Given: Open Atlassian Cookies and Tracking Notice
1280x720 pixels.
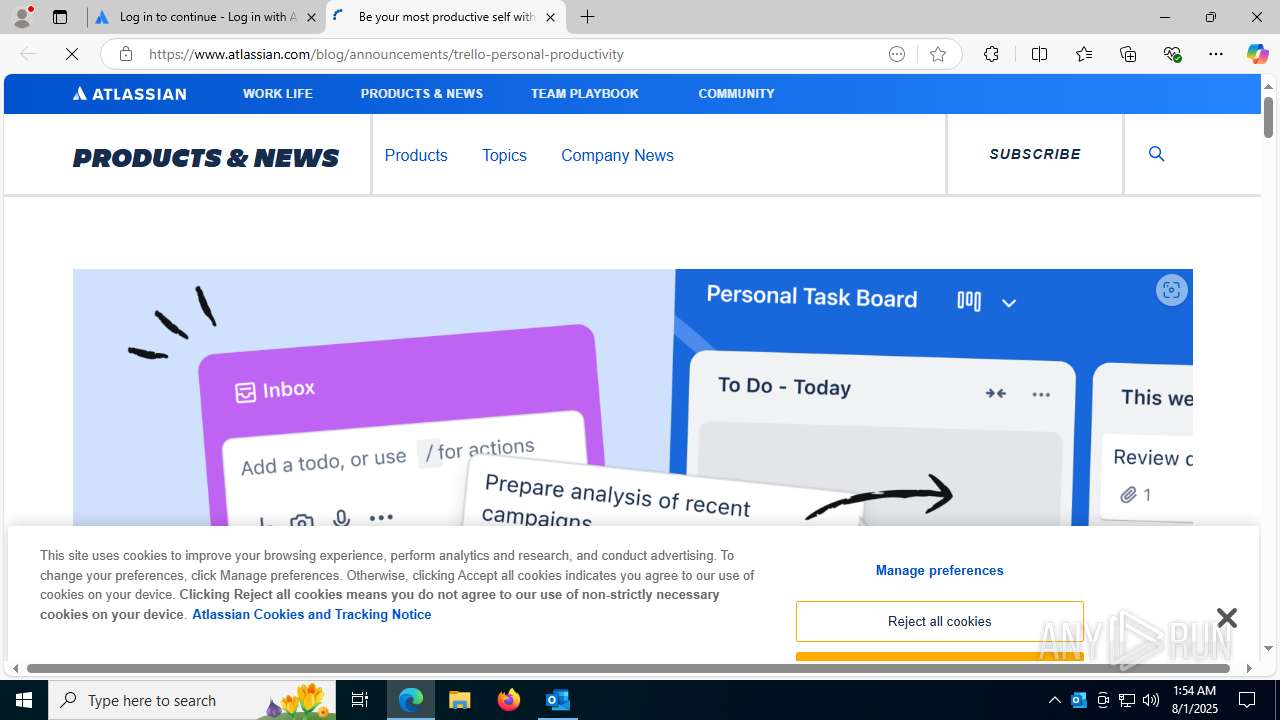Looking at the screenshot, I should tap(311, 614).
